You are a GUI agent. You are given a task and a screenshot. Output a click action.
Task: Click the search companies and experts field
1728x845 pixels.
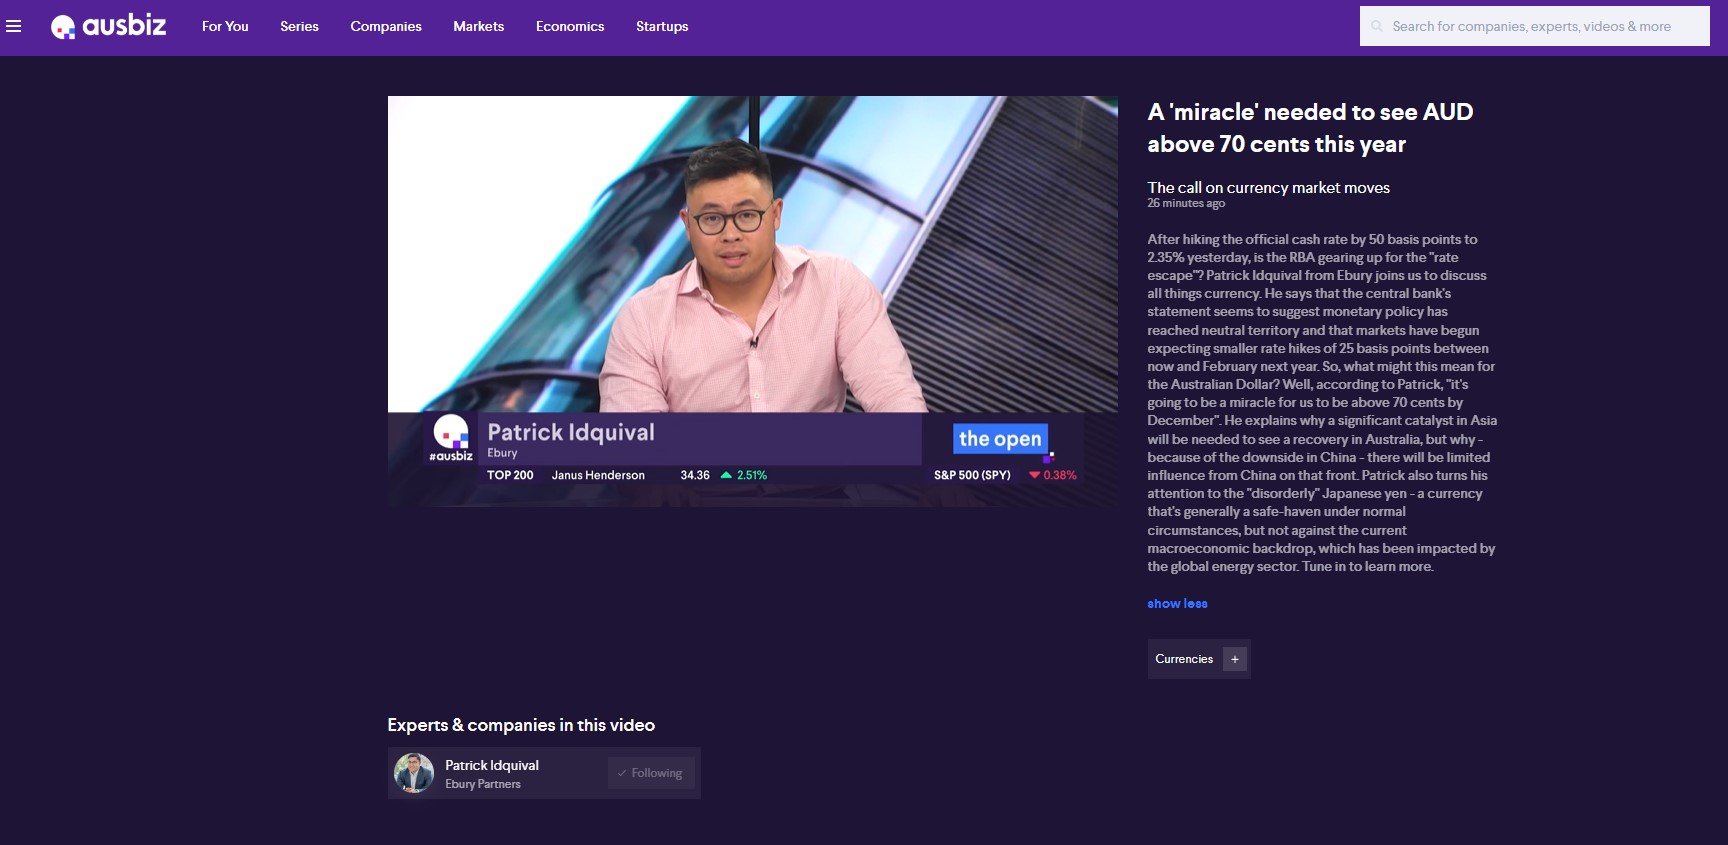(1534, 27)
